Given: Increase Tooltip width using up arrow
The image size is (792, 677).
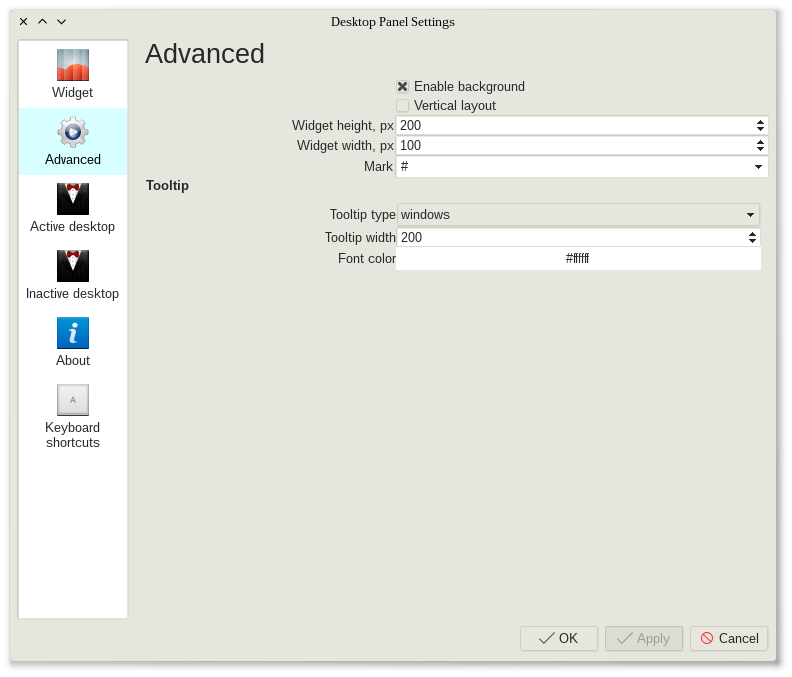Looking at the screenshot, I should click(x=753, y=234).
